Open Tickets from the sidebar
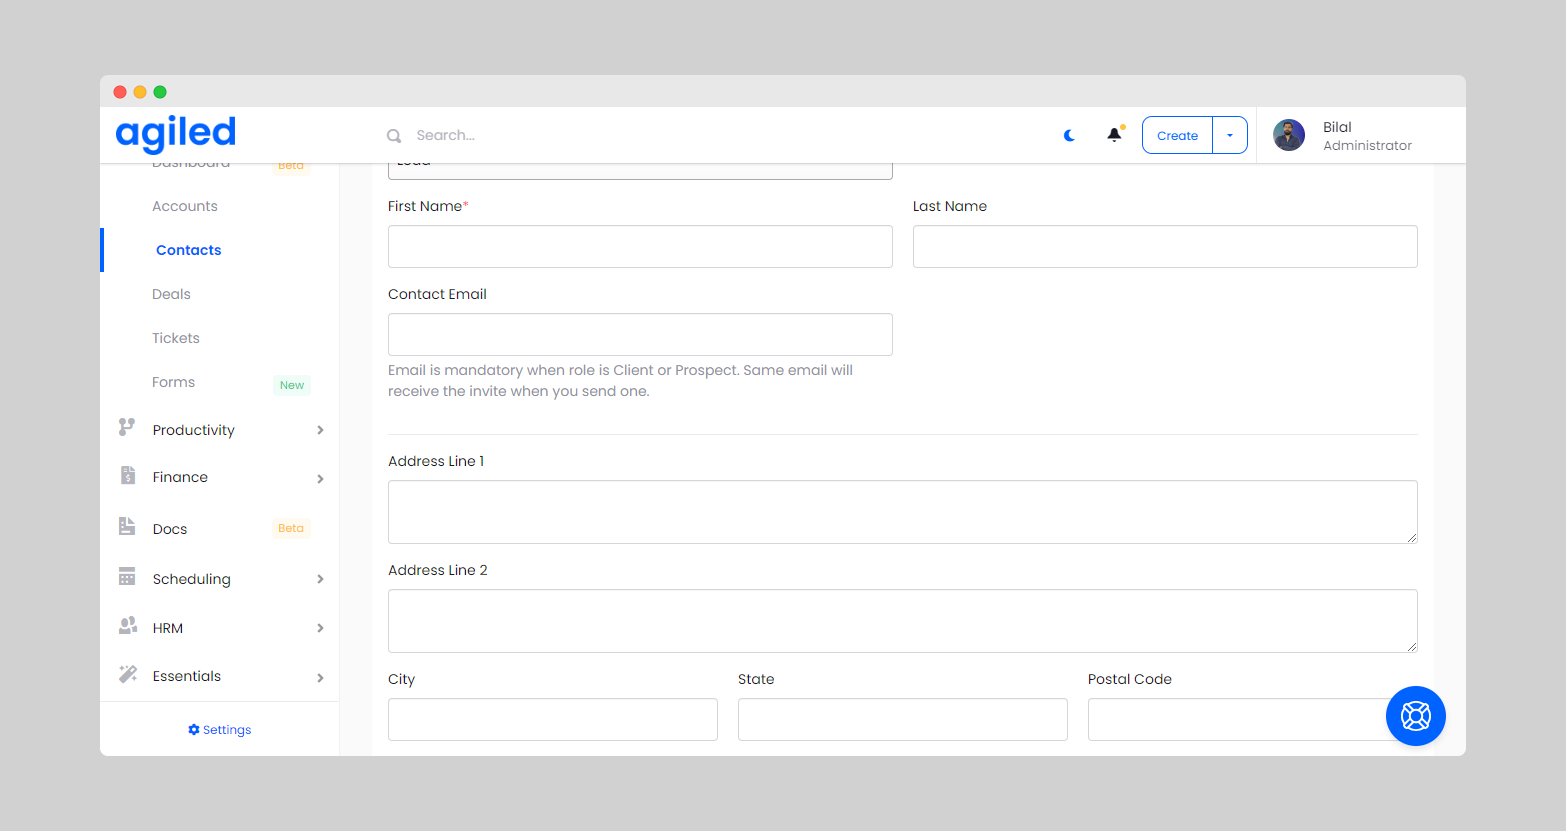Screen dimensions: 1566x831 click(176, 338)
